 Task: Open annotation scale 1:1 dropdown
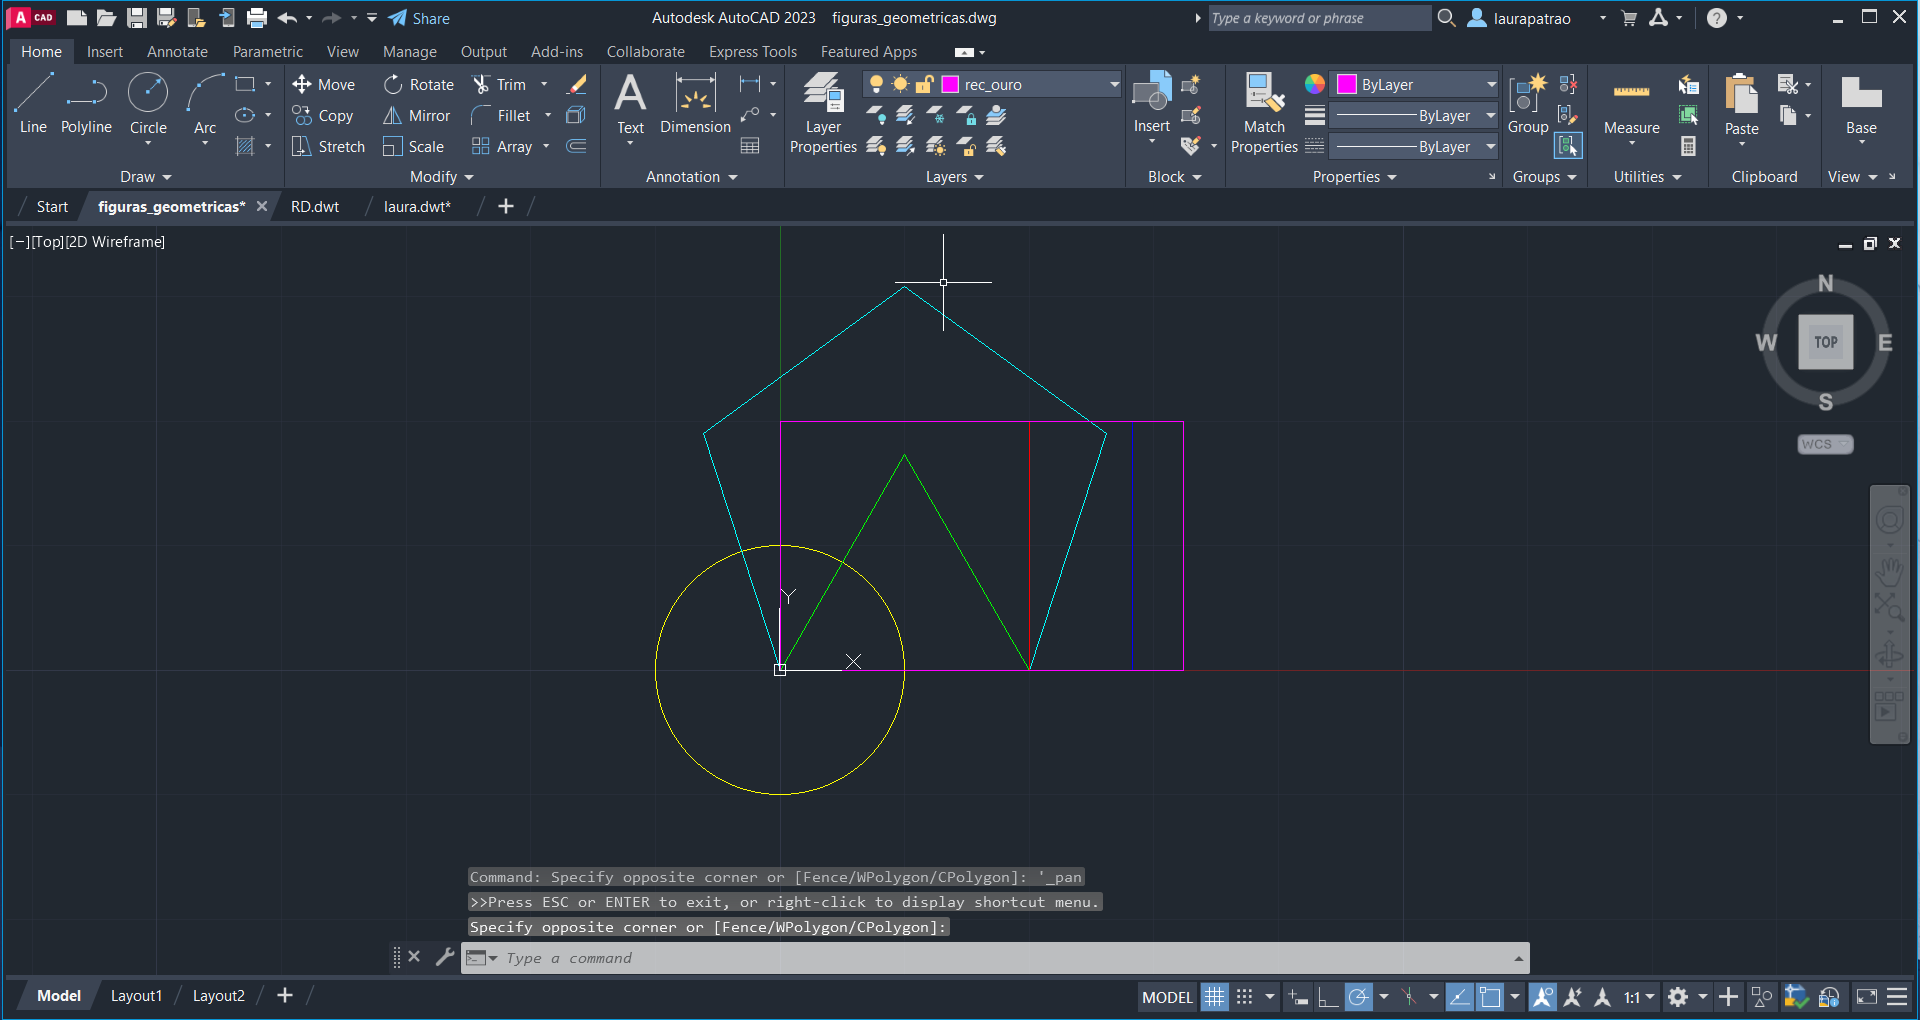click(x=1638, y=996)
